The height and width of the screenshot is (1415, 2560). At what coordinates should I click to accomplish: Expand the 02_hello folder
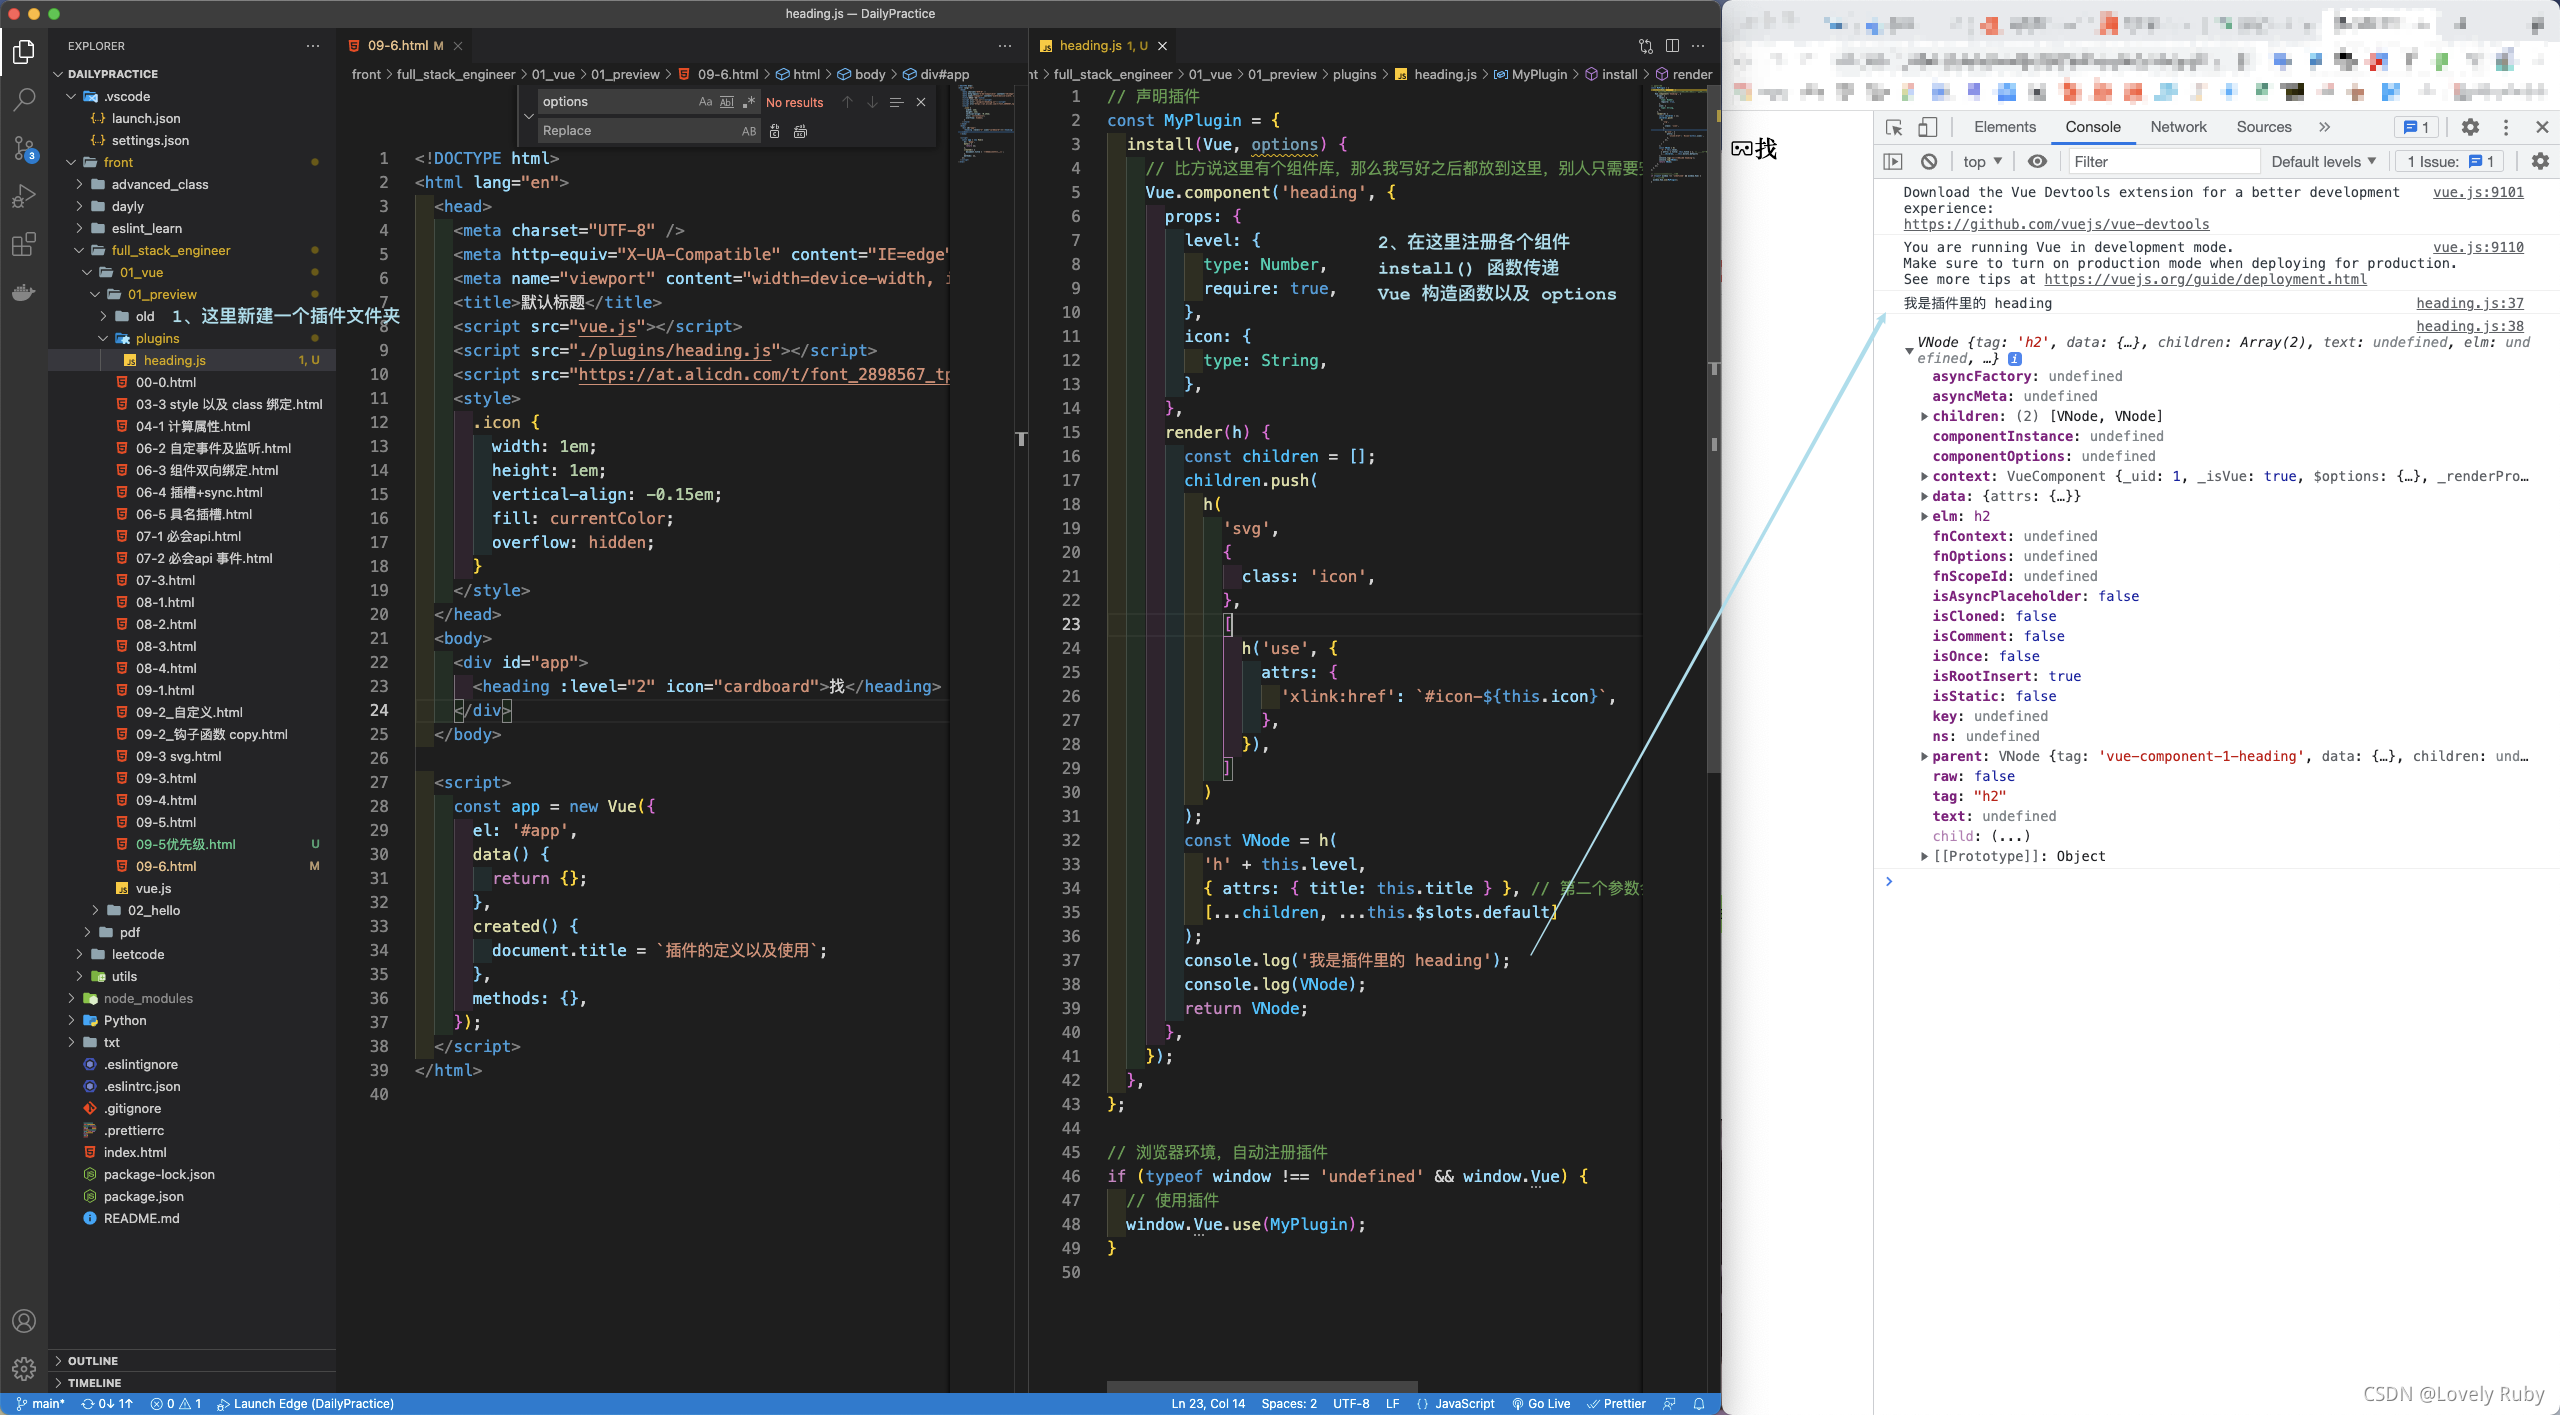(153, 910)
